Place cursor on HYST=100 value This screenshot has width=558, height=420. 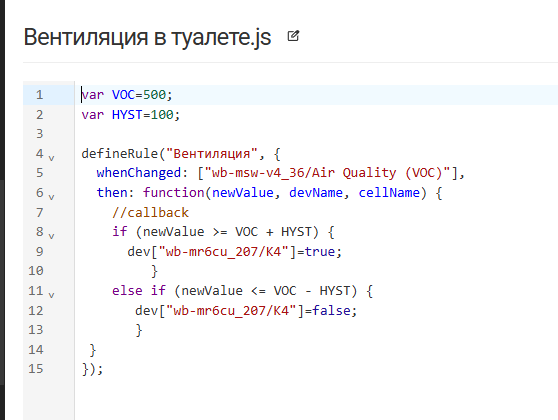162,115
